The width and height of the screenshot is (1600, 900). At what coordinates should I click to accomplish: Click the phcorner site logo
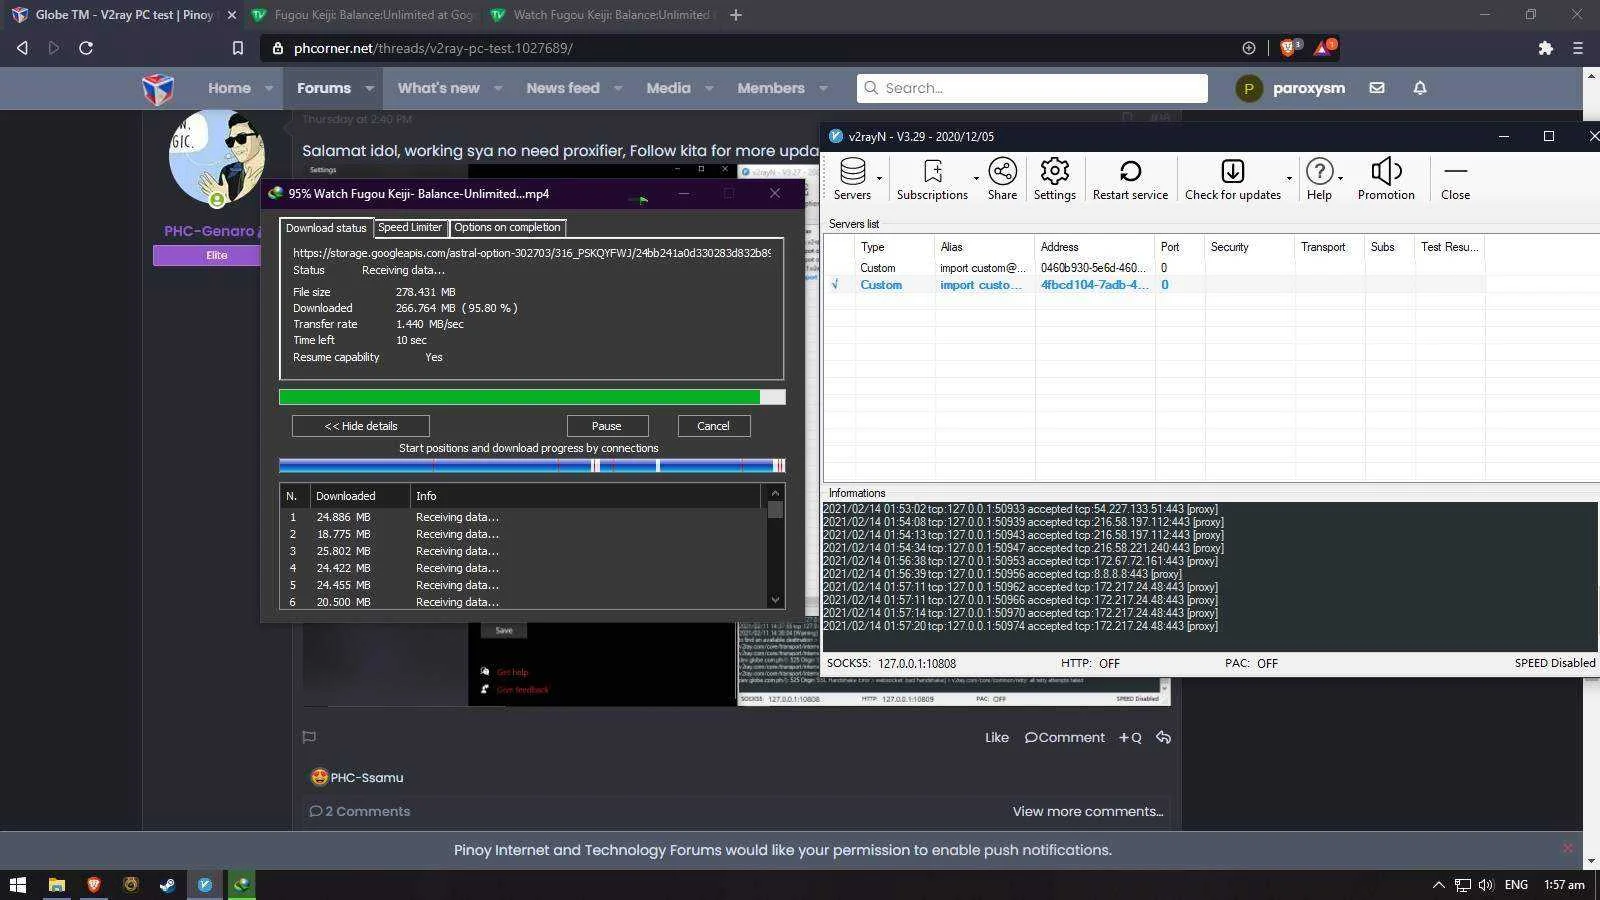tap(158, 89)
